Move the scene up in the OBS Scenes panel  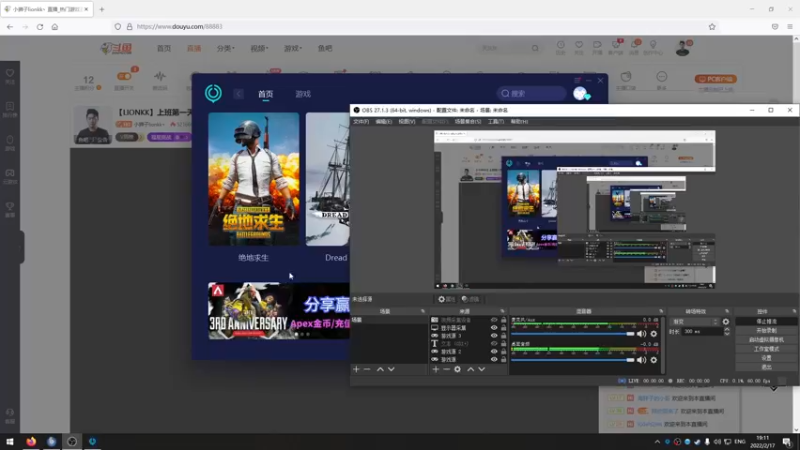pyautogui.click(x=380, y=369)
